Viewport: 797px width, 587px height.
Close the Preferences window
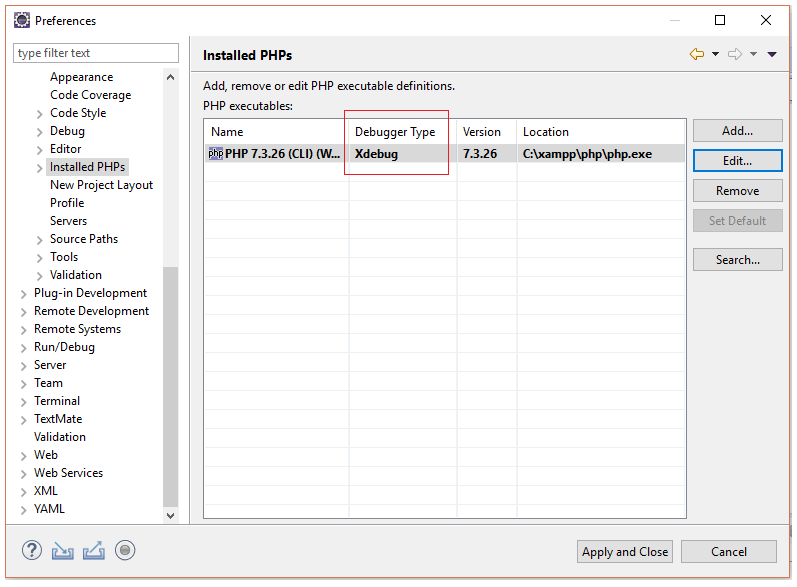tap(765, 20)
